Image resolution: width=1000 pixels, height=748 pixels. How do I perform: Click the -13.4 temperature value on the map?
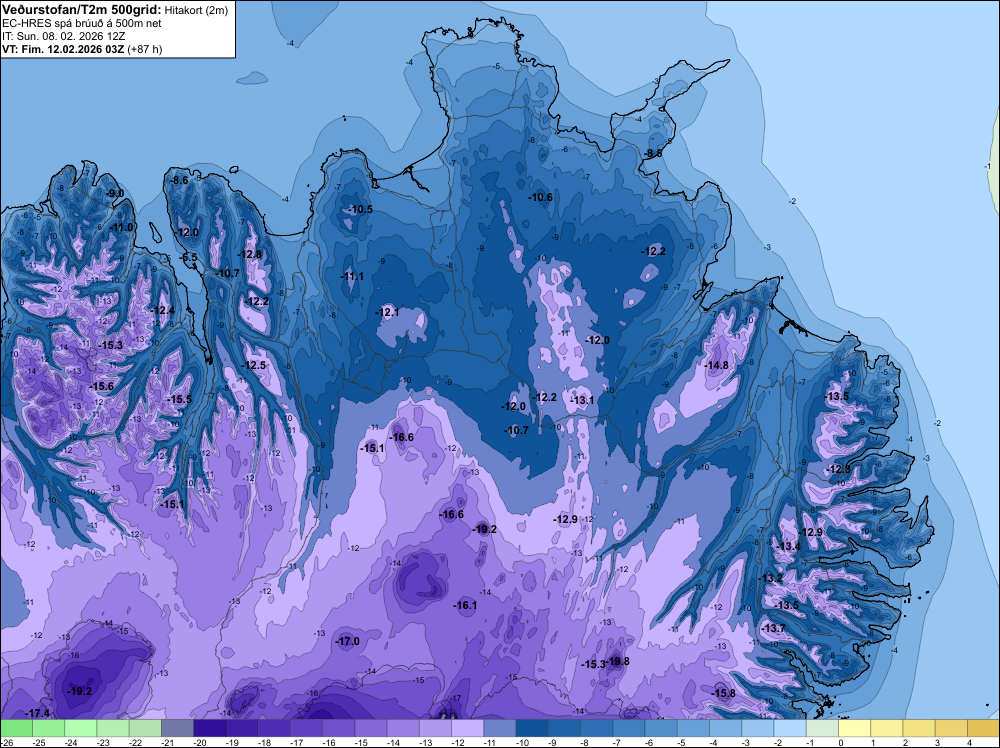tap(789, 546)
